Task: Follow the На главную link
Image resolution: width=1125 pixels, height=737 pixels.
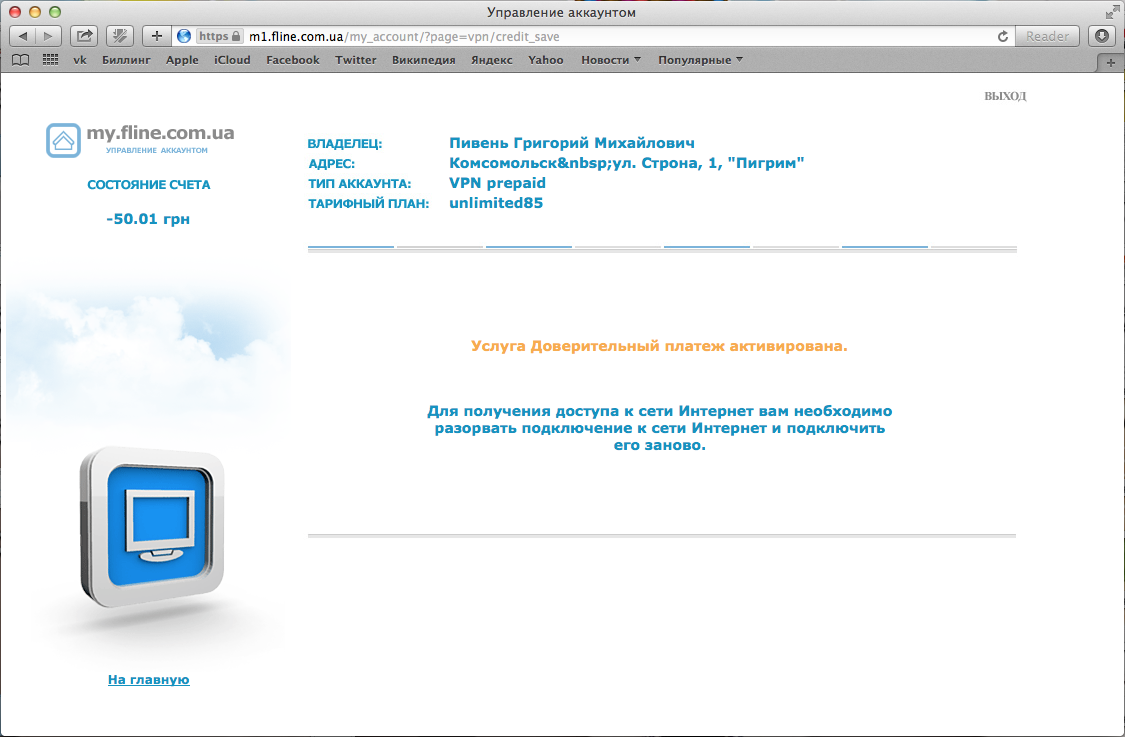Action: (x=148, y=680)
